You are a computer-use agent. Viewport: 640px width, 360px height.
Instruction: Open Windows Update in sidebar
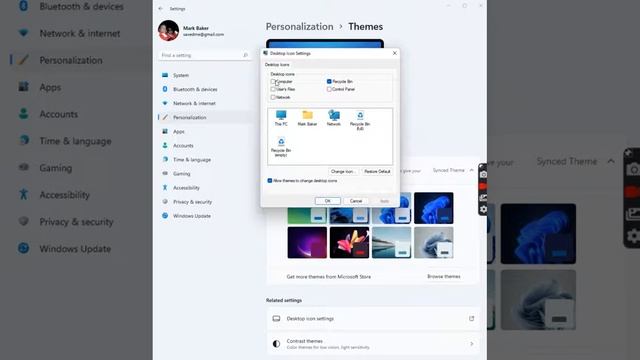click(x=191, y=216)
